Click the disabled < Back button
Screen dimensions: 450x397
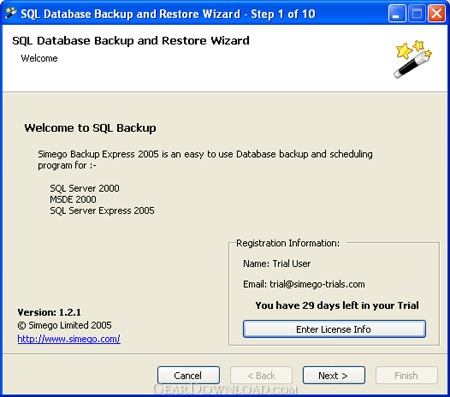point(261,375)
